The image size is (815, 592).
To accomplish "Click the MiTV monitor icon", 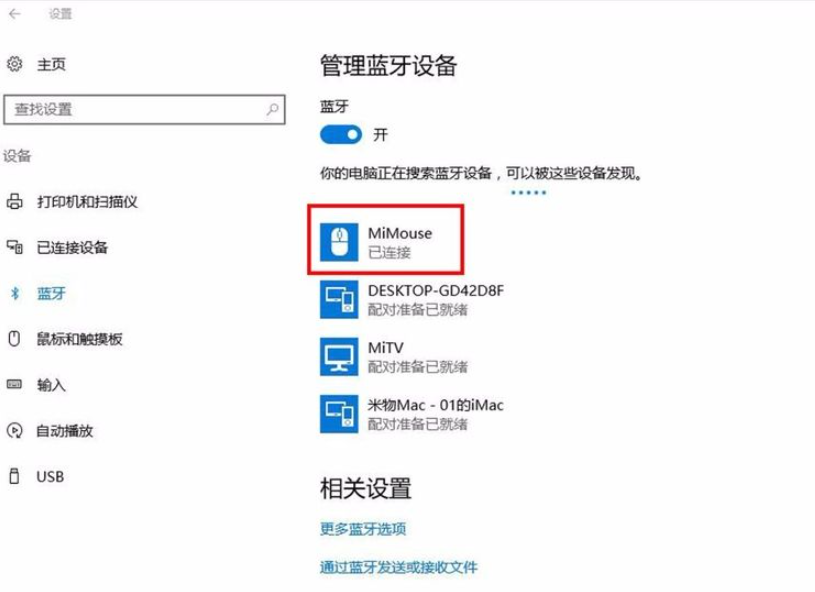I will [x=339, y=356].
